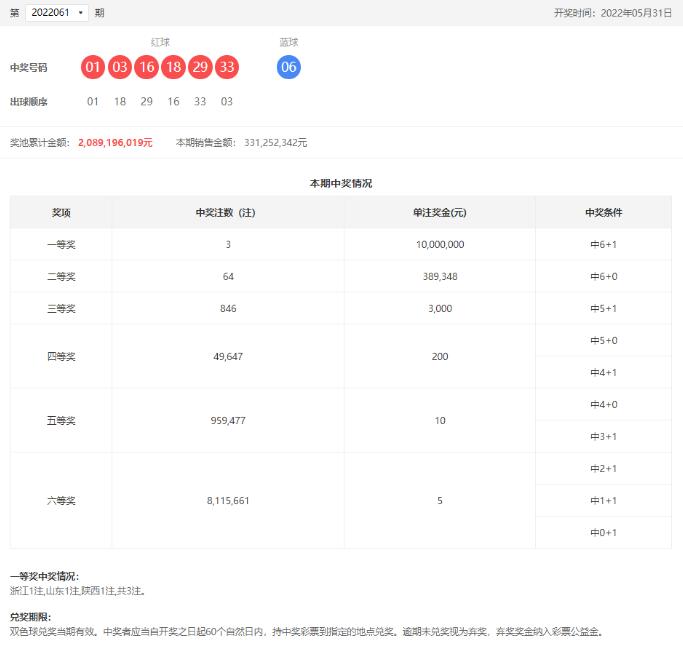Click the 中奖条件 column header
Image resolution: width=683 pixels, height=649 pixels.
(604, 213)
